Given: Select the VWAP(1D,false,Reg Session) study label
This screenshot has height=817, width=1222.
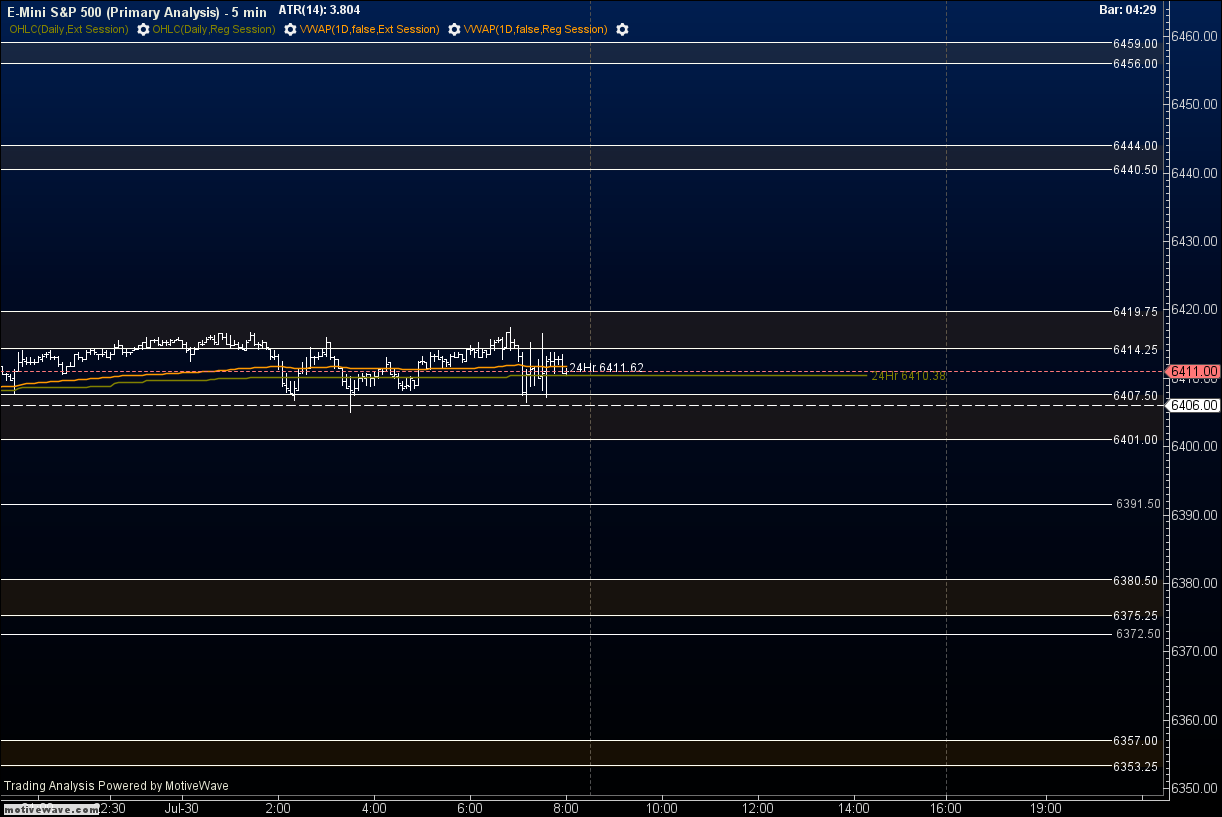Looking at the screenshot, I should 535,29.
